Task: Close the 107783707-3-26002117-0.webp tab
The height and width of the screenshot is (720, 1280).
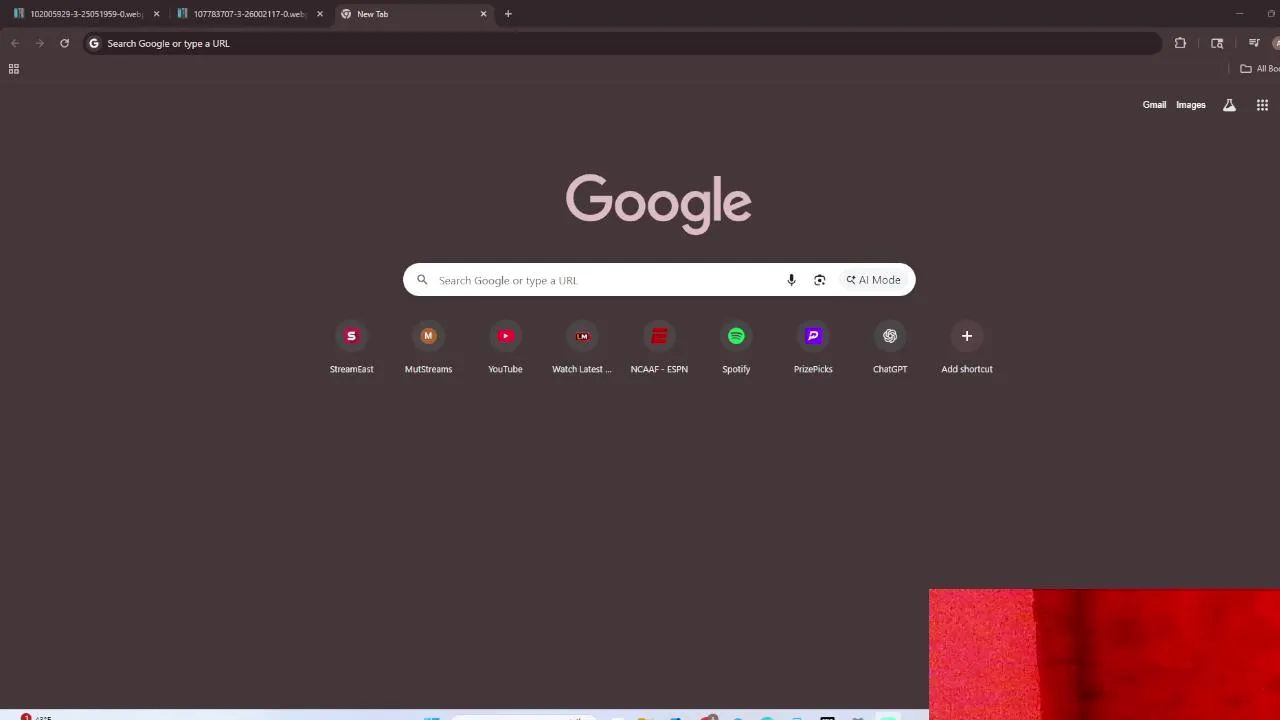Action: click(x=320, y=14)
